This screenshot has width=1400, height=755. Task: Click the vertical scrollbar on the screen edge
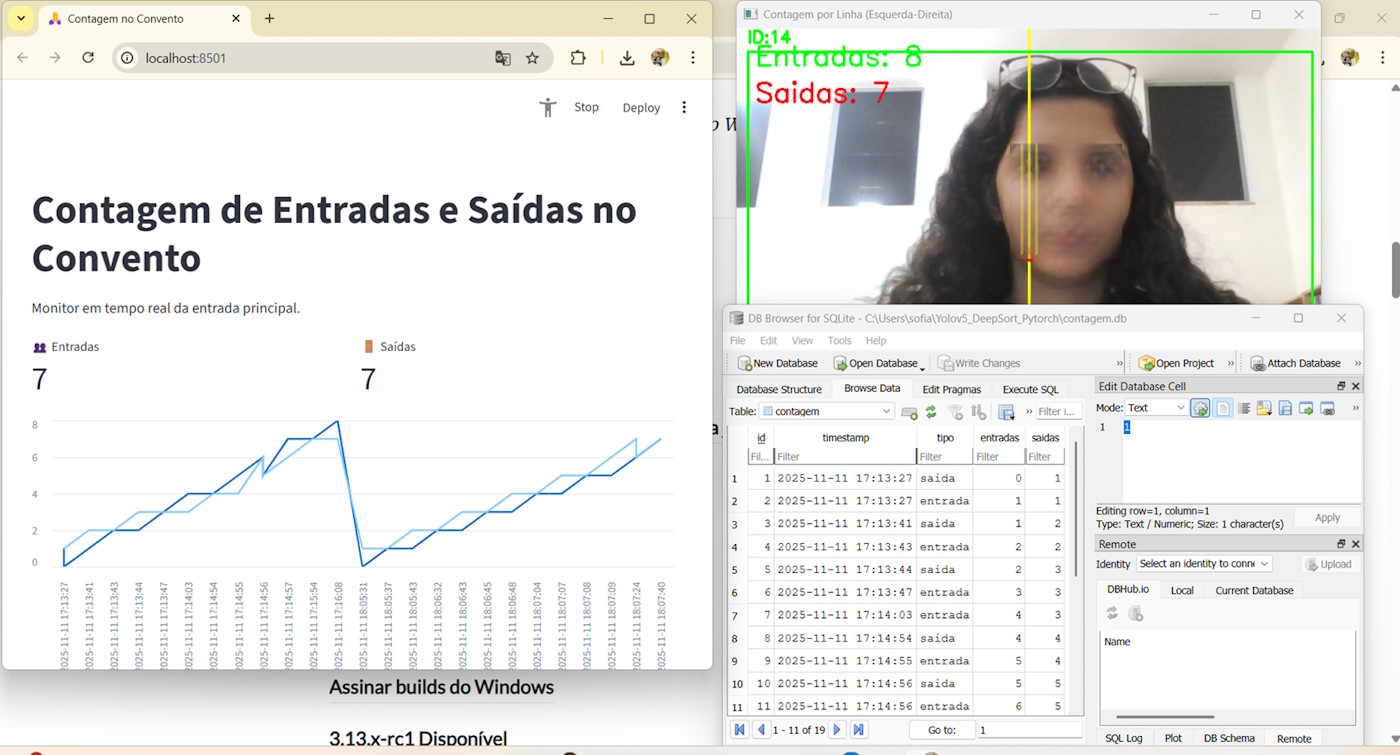point(1393,270)
